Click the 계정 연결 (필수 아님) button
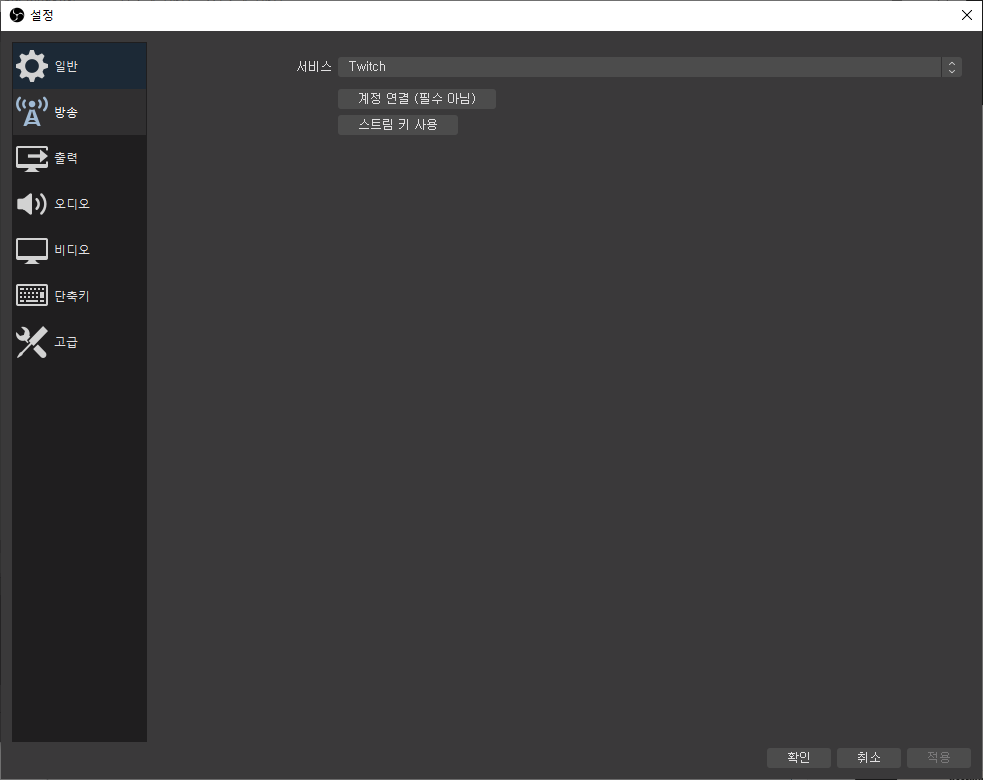The image size is (983, 780). coord(417,98)
